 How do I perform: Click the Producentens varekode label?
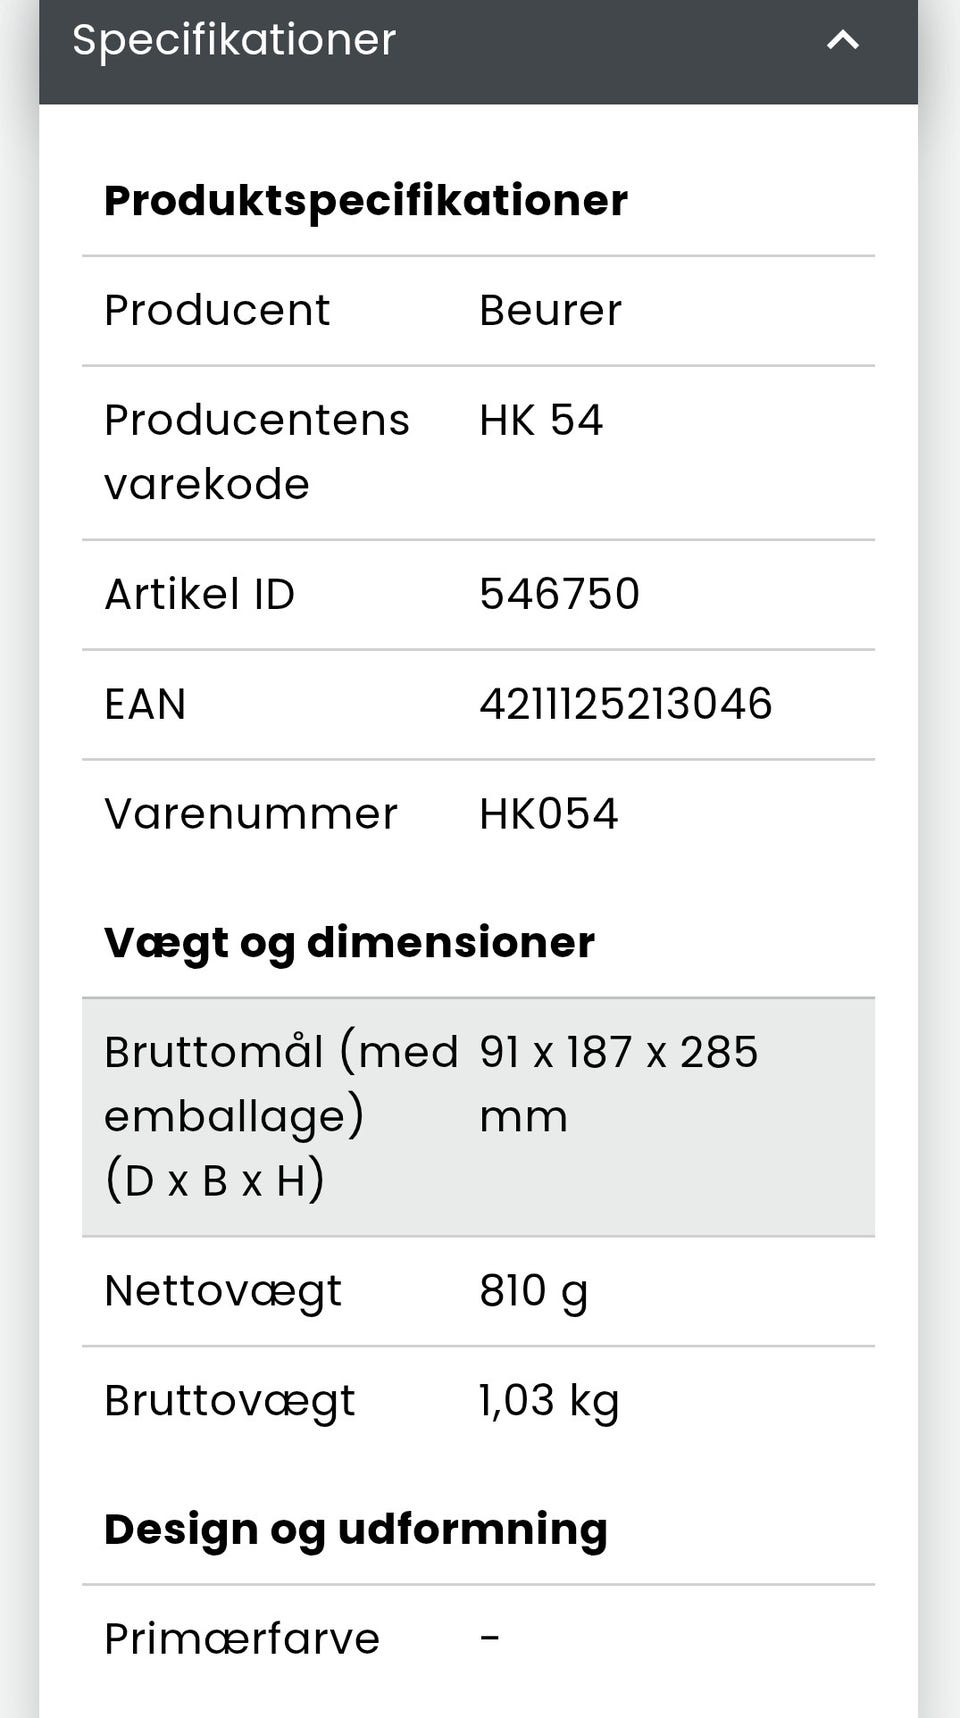(256, 451)
